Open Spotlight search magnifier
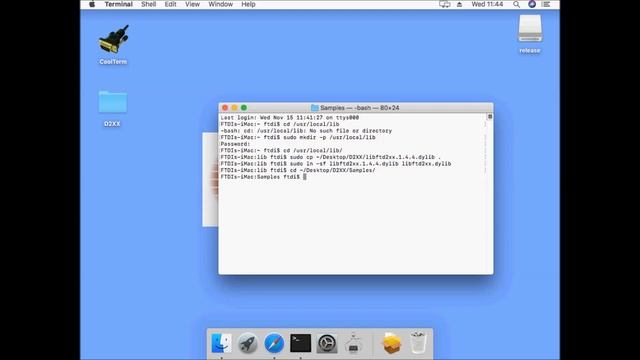The height and width of the screenshot is (360, 640). 516,4
